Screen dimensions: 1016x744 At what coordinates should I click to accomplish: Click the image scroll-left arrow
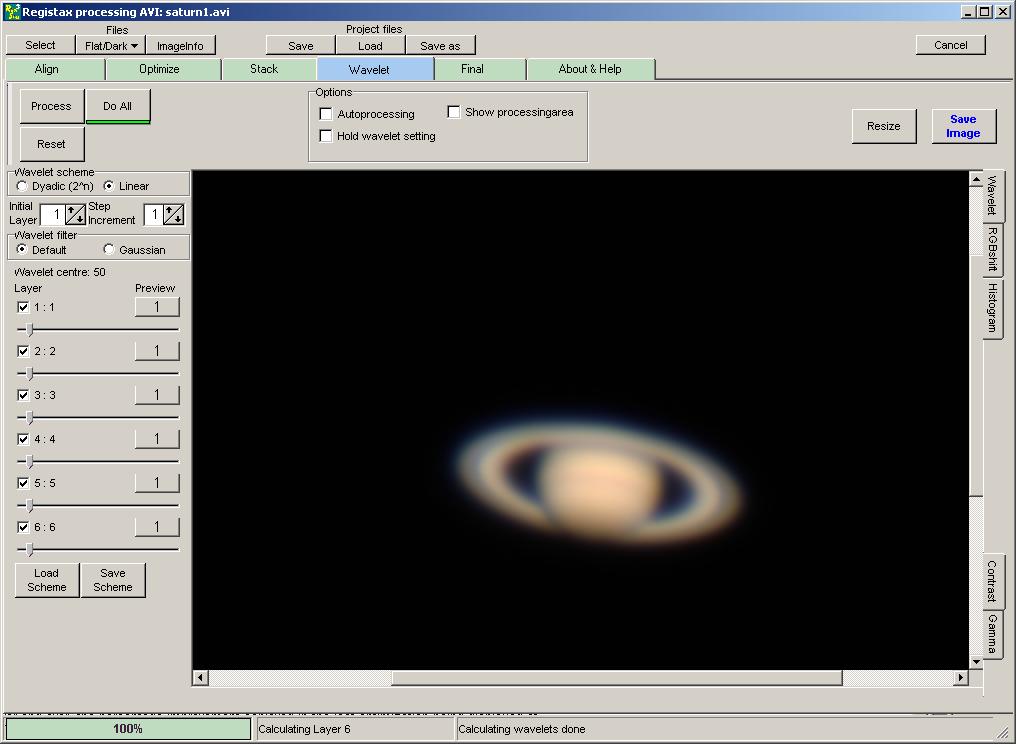click(x=200, y=678)
